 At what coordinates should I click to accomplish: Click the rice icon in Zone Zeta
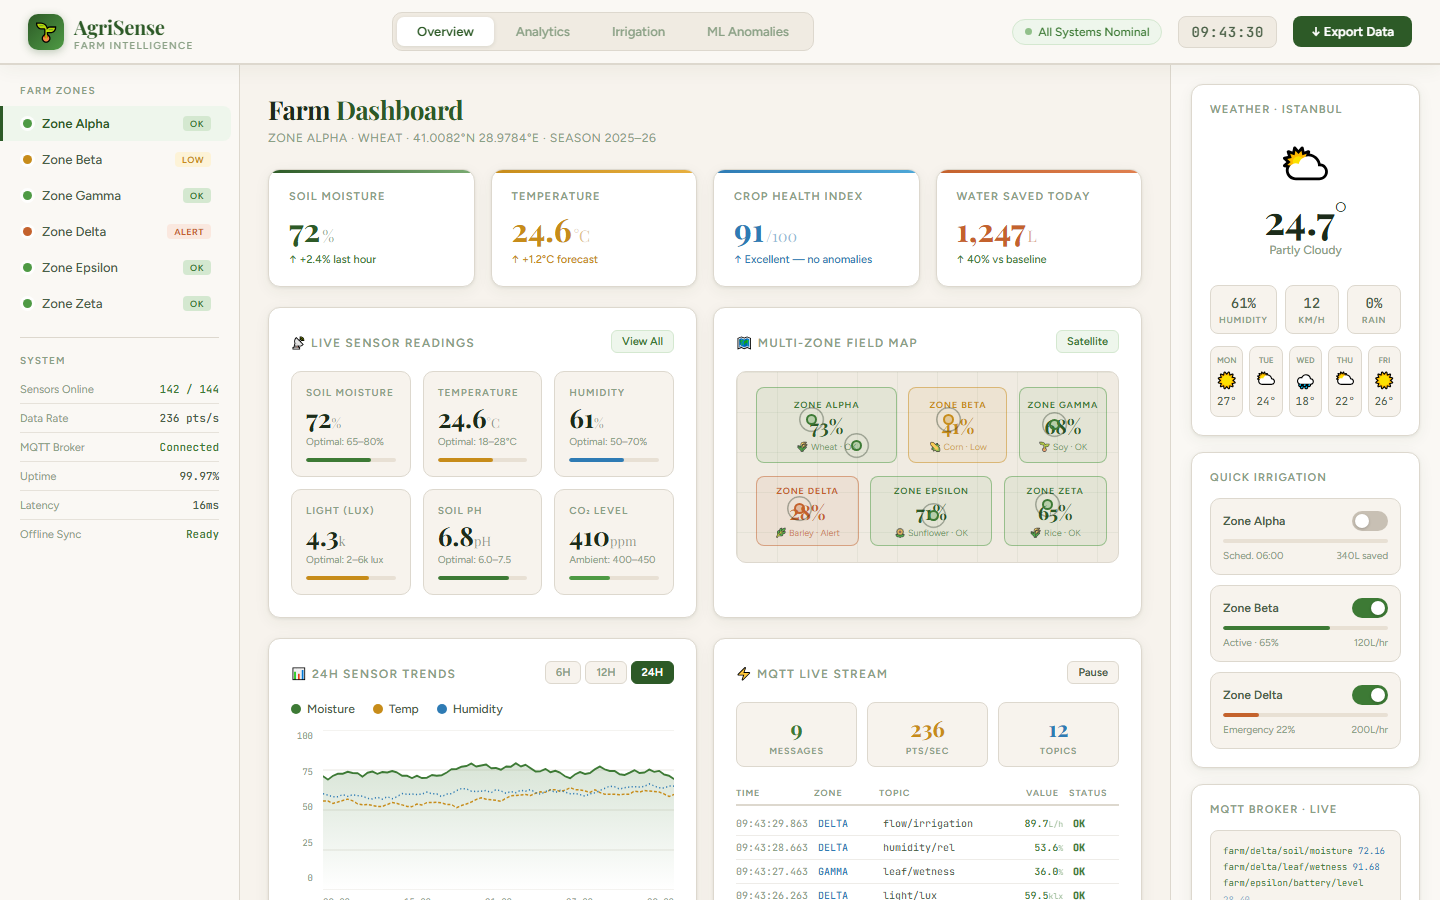click(1036, 533)
